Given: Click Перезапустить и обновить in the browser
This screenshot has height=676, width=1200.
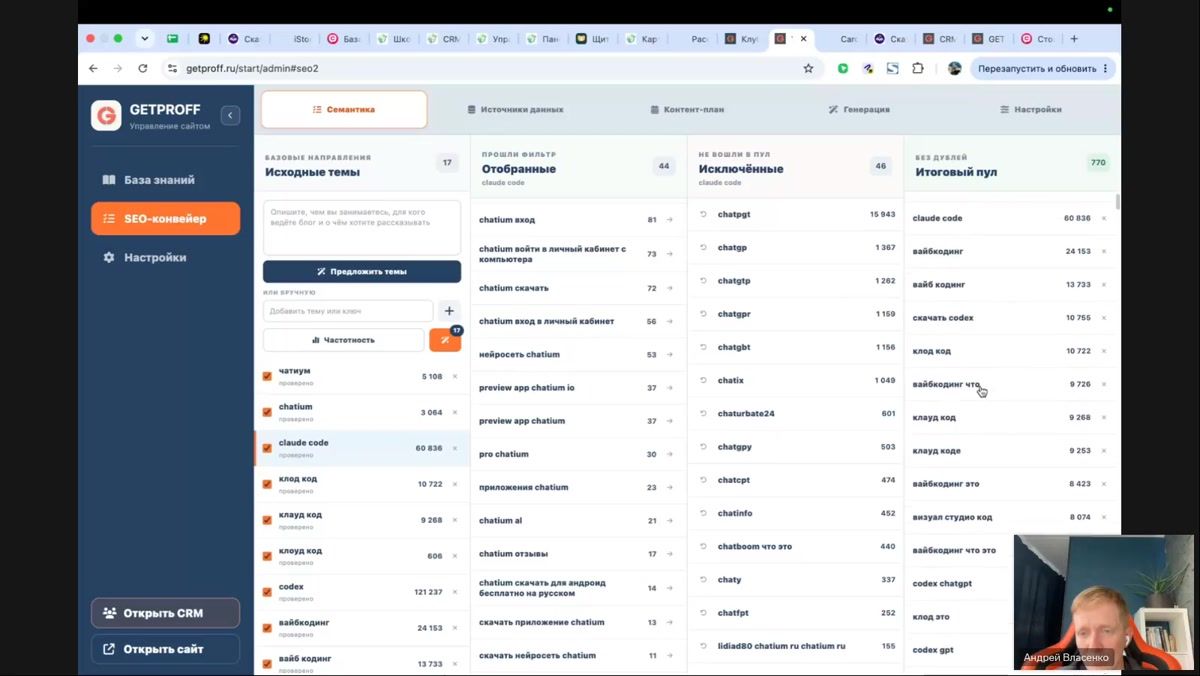Looking at the screenshot, I should (x=1043, y=68).
